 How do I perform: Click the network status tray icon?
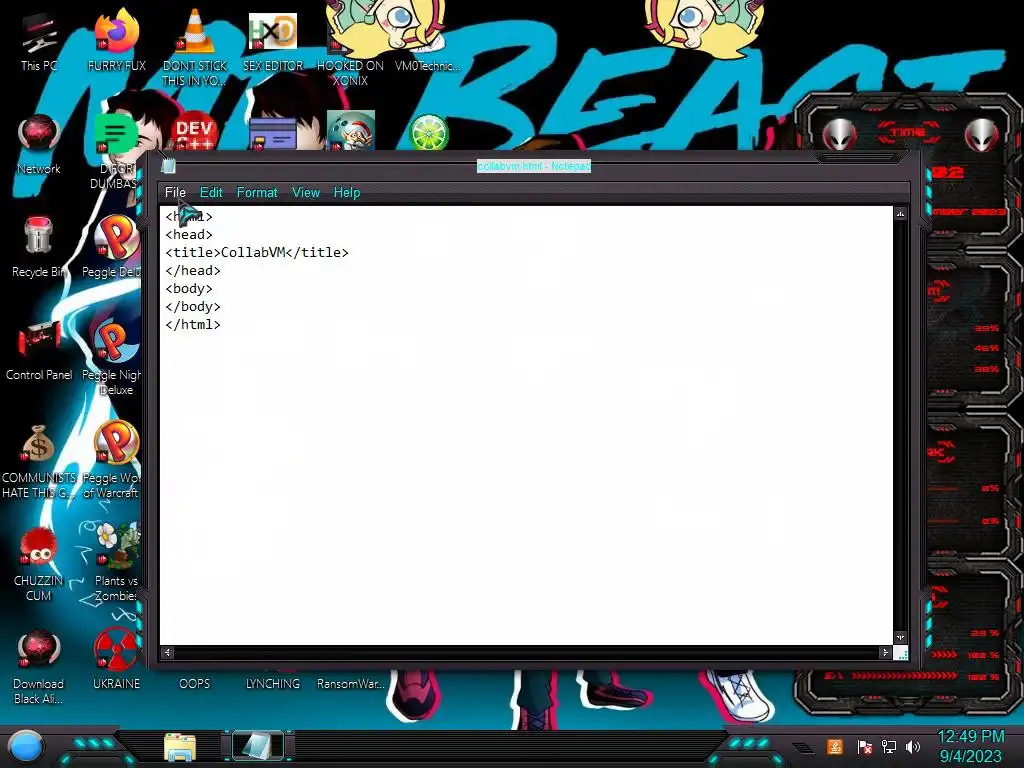click(x=889, y=746)
